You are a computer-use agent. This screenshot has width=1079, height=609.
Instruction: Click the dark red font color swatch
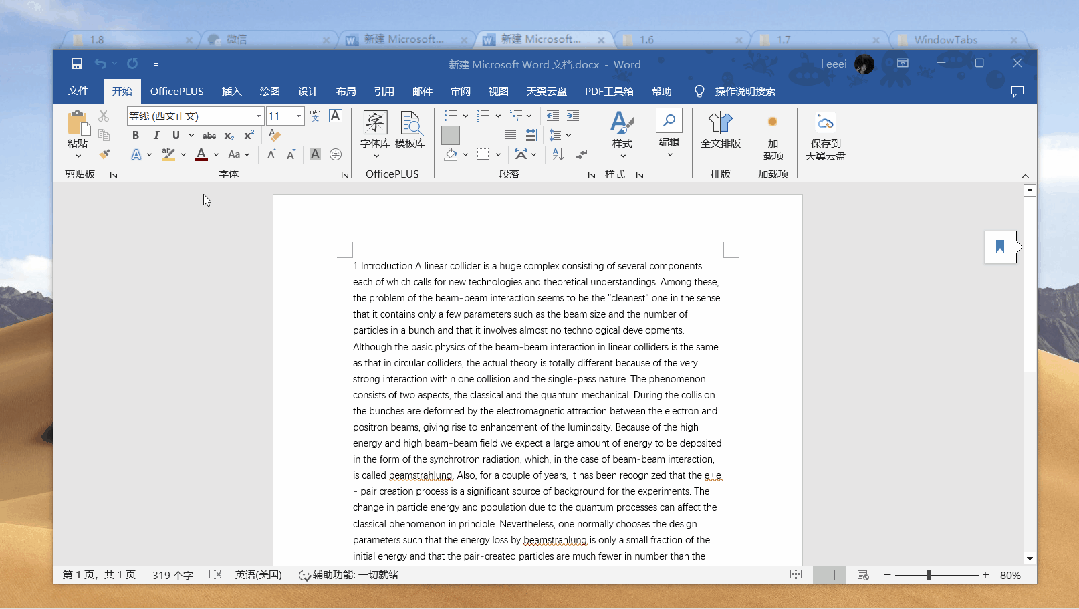(201, 155)
